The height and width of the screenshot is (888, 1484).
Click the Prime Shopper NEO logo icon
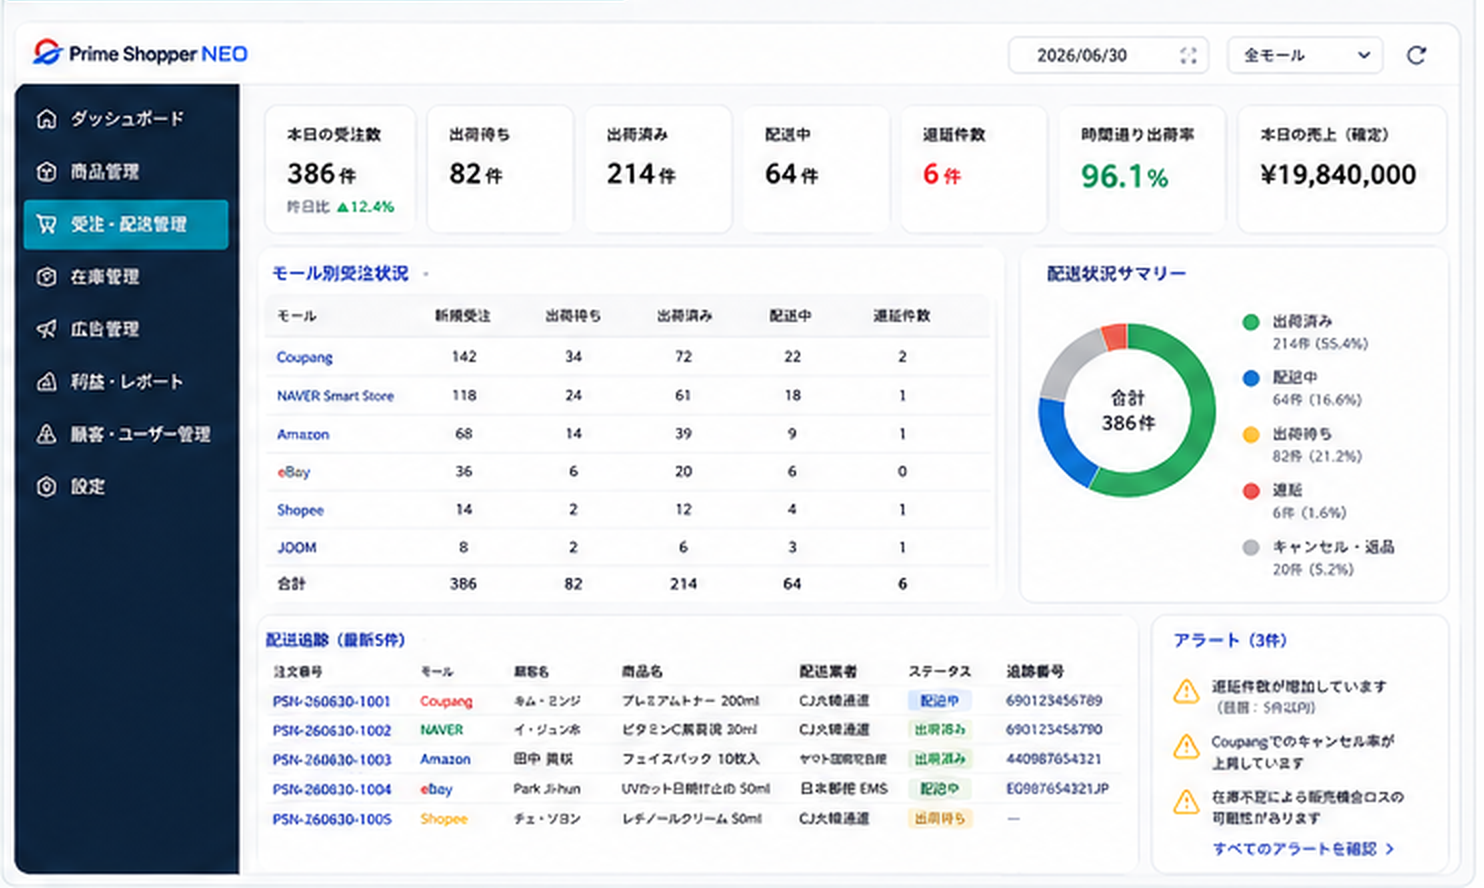(47, 53)
